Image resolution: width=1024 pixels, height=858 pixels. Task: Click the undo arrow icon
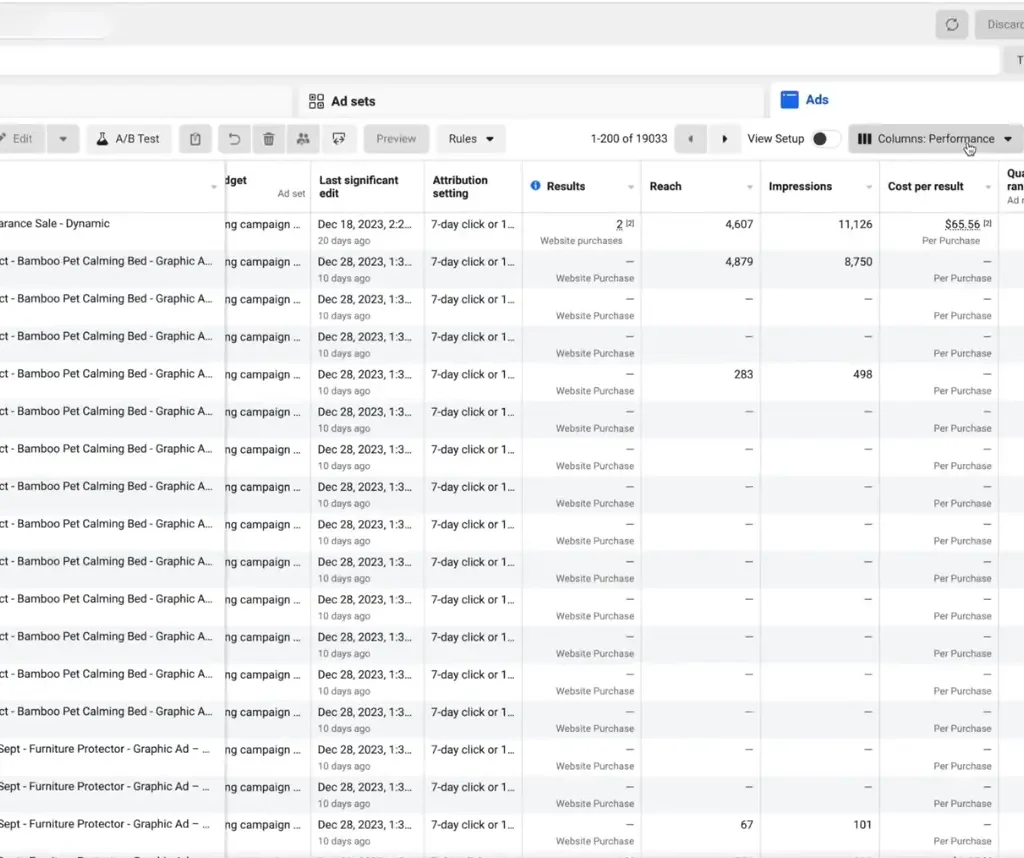(x=235, y=139)
